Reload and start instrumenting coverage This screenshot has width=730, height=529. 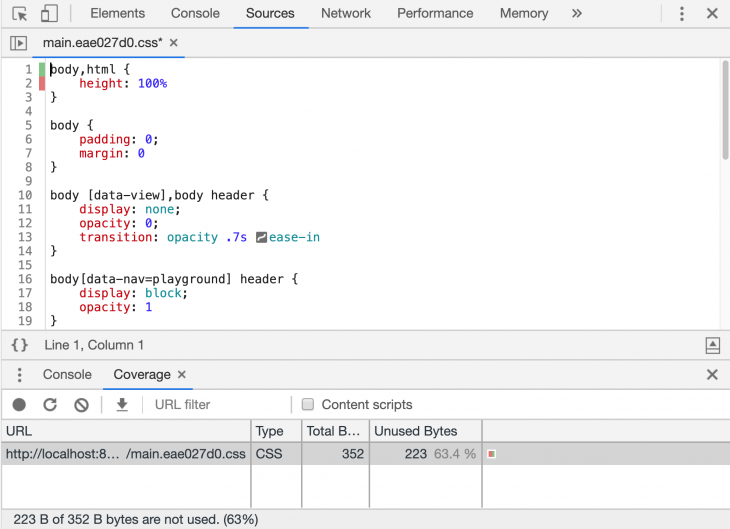(x=50, y=405)
